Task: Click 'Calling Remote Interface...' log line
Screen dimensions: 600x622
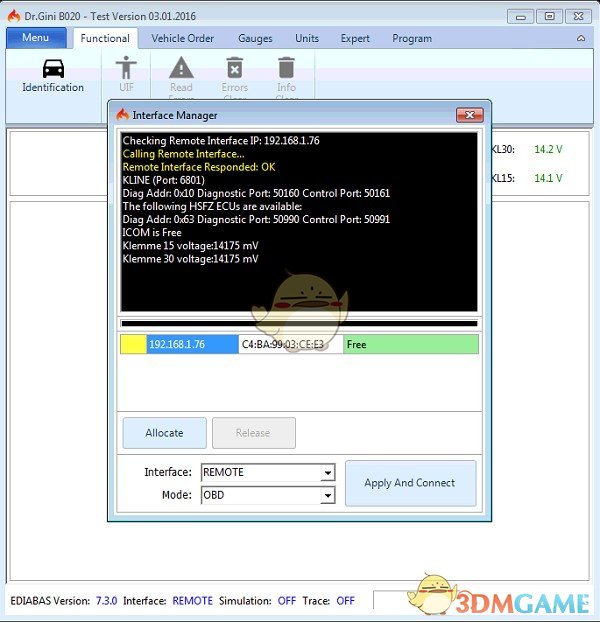Action: coord(183,154)
